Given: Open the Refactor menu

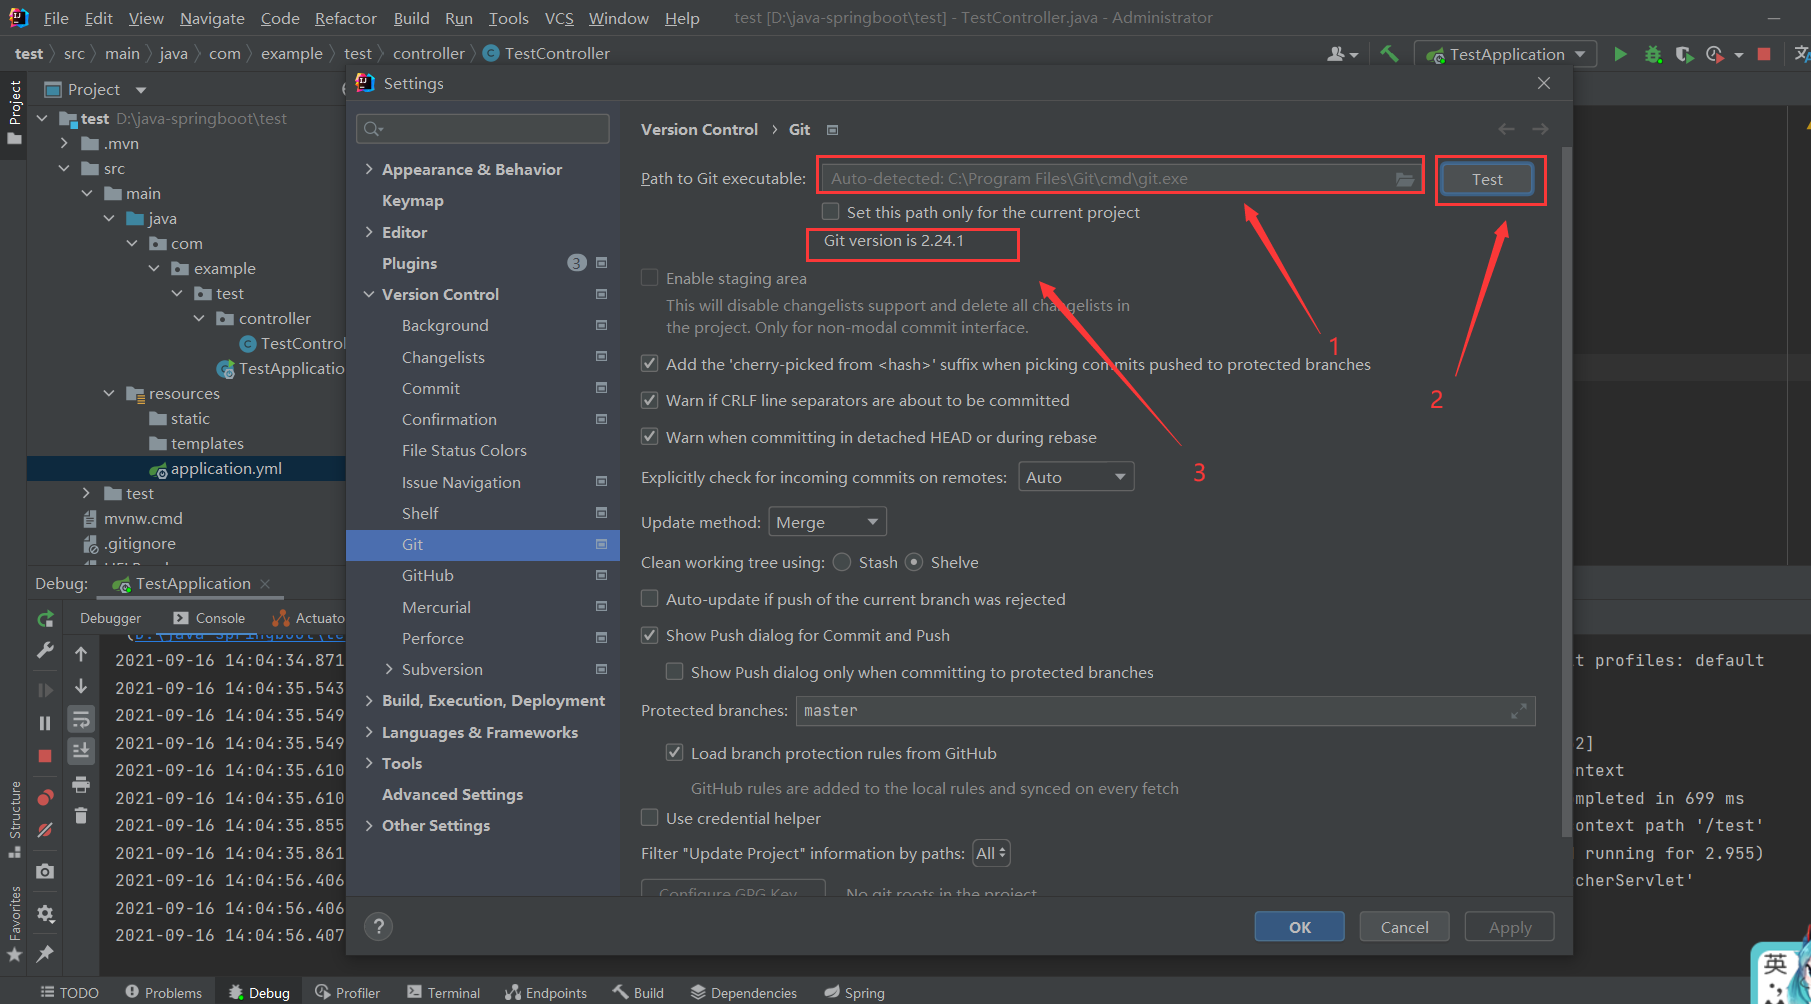Looking at the screenshot, I should 345,18.
